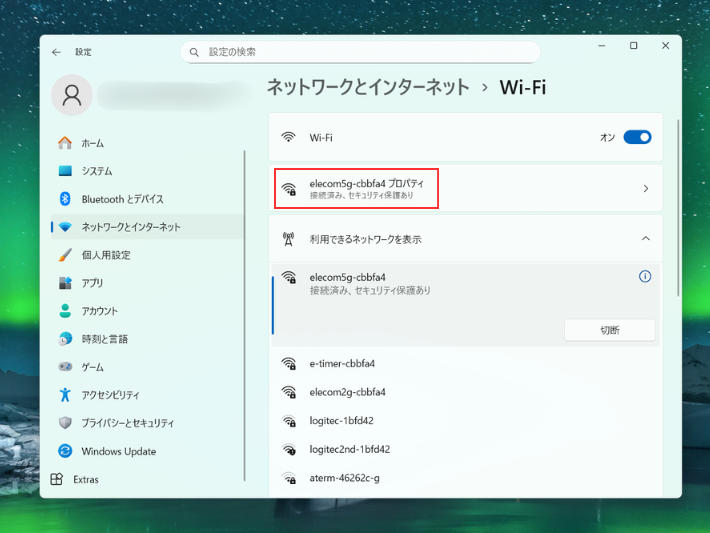Click the 個人用設定 paintbrush icon
Viewport: 710px width, 533px height.
[x=65, y=254]
